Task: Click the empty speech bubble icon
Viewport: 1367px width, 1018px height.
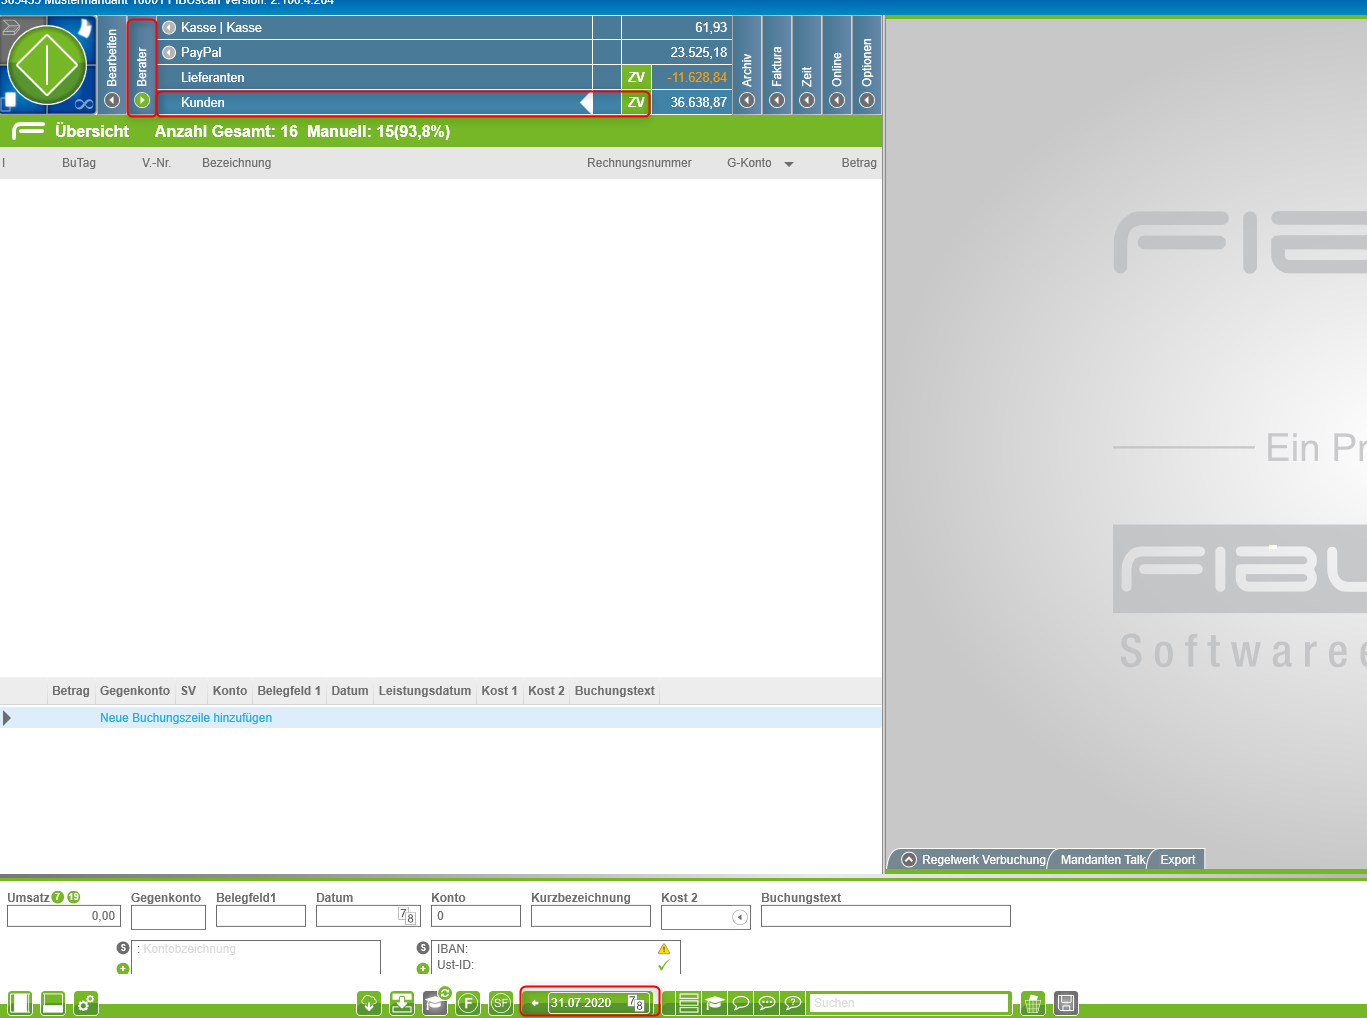Action: [741, 1003]
